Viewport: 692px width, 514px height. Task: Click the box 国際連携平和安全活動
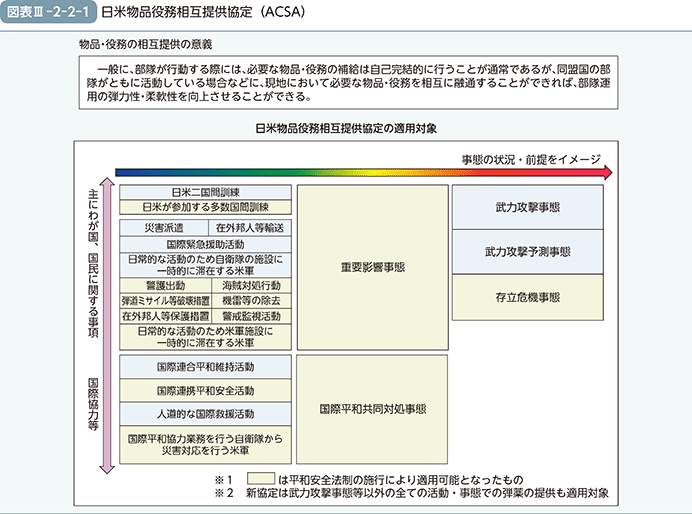coord(205,391)
